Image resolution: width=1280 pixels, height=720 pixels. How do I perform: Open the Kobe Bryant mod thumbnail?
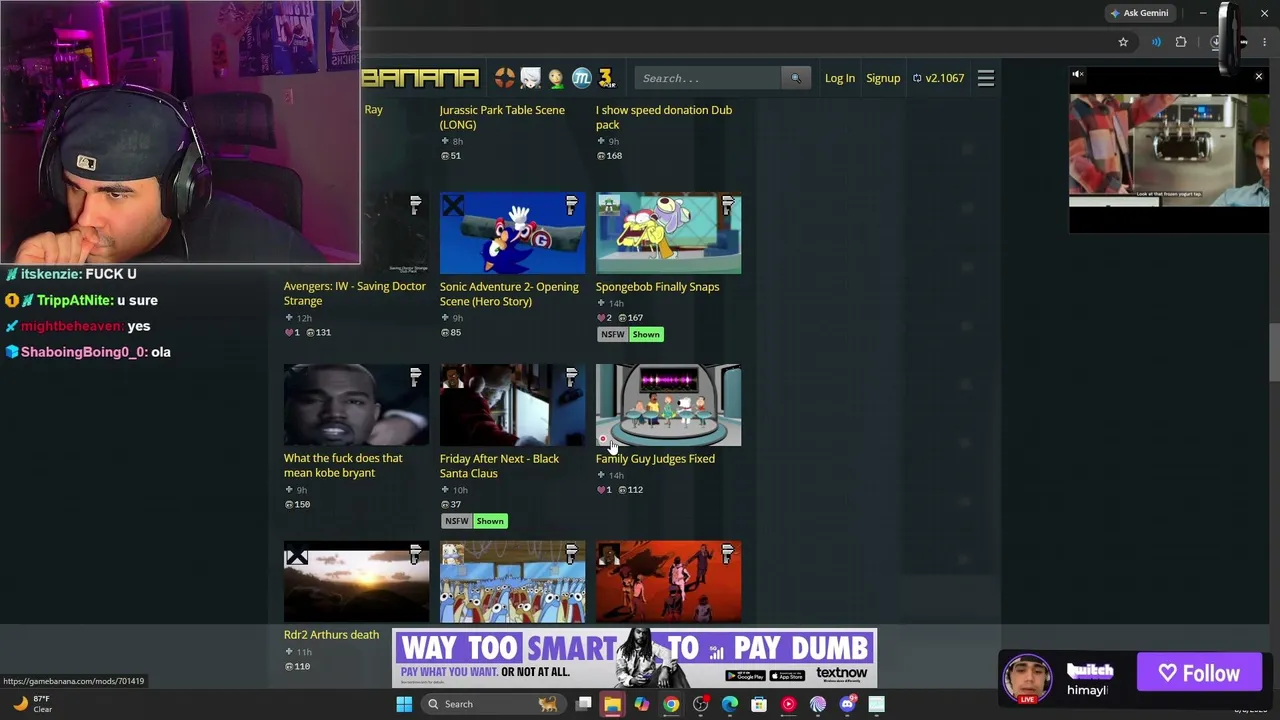point(357,405)
